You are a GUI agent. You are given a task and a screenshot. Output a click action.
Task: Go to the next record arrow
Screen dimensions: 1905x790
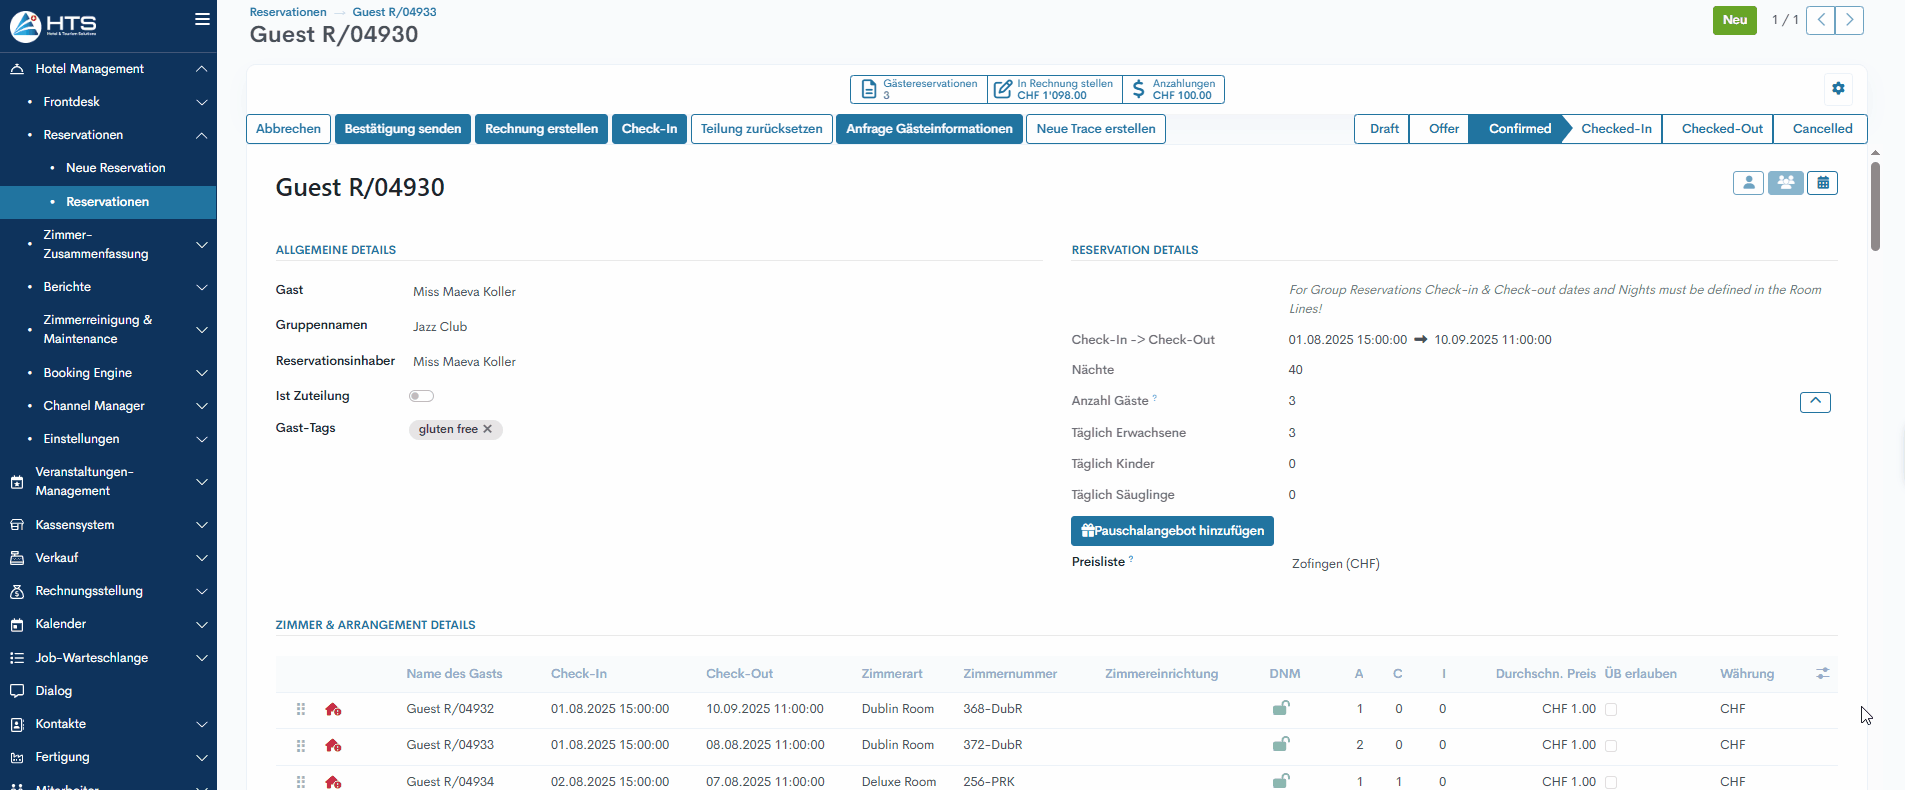coord(1850,20)
